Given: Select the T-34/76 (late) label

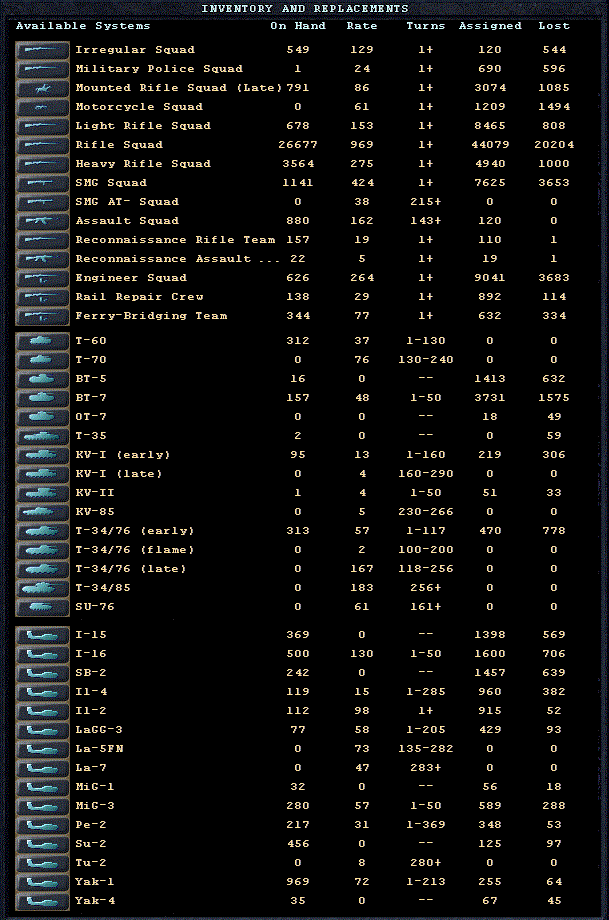Looking at the screenshot, I should 131,569.
